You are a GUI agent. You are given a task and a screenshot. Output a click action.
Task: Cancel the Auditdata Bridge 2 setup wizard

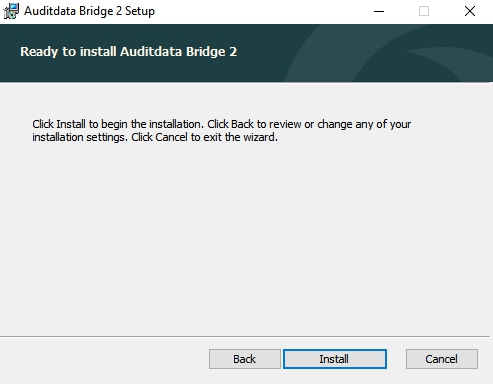tap(442, 359)
